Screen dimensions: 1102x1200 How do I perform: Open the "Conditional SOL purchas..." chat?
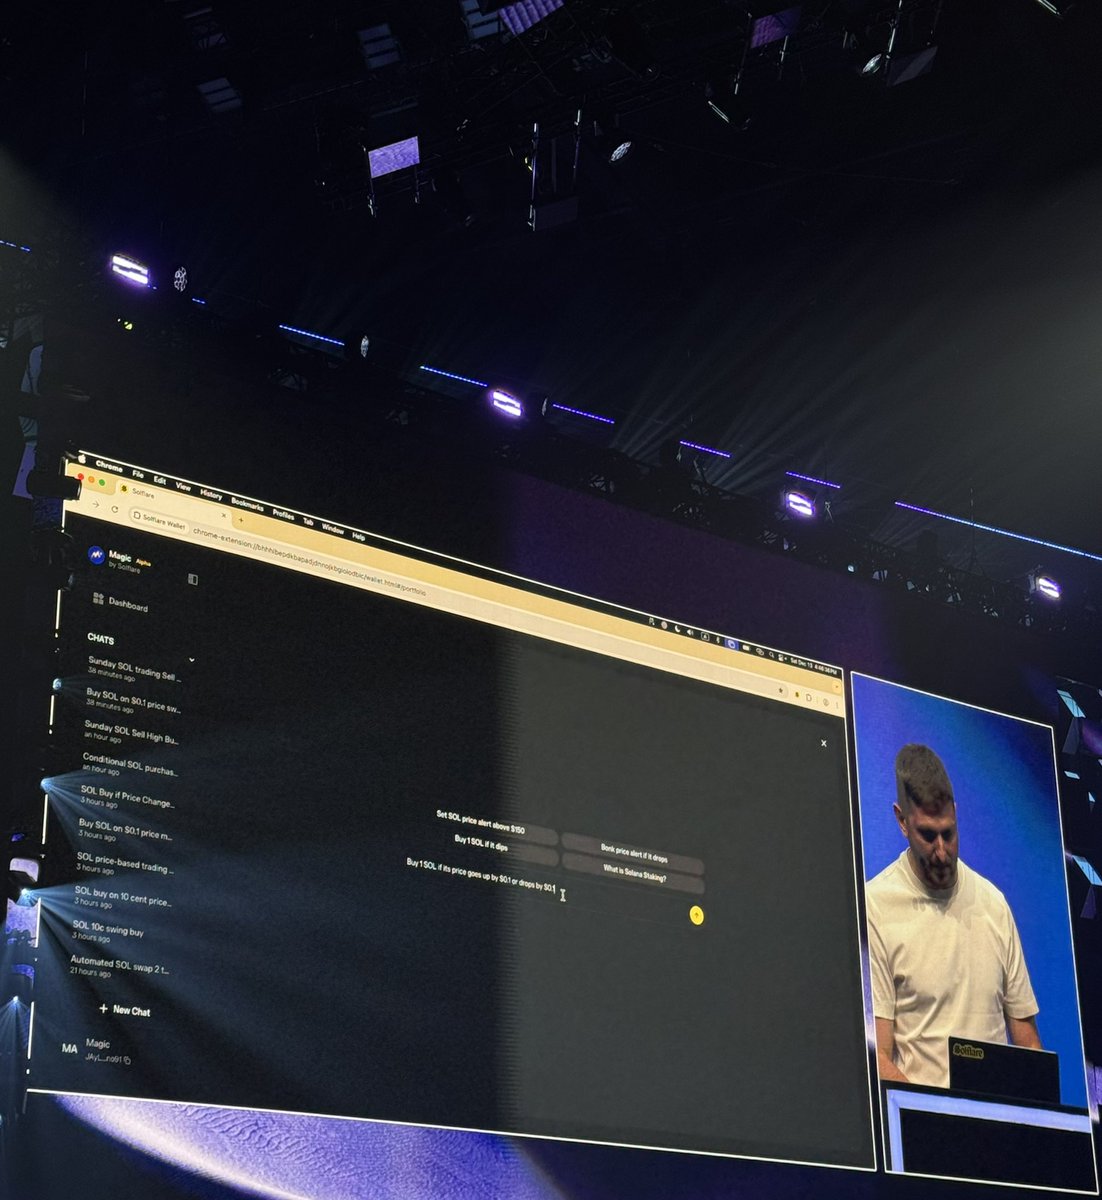129,765
